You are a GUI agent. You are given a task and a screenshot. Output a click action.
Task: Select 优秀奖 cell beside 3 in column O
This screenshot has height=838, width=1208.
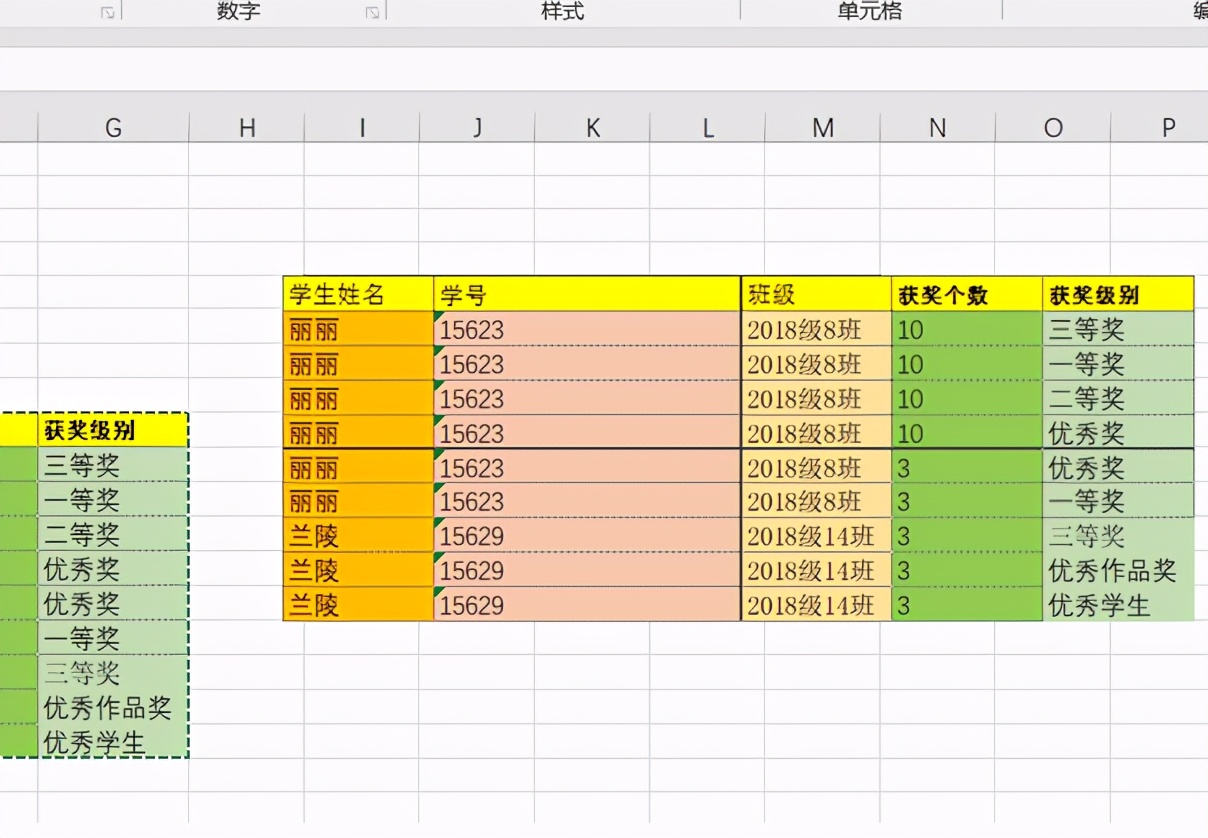pos(1118,466)
